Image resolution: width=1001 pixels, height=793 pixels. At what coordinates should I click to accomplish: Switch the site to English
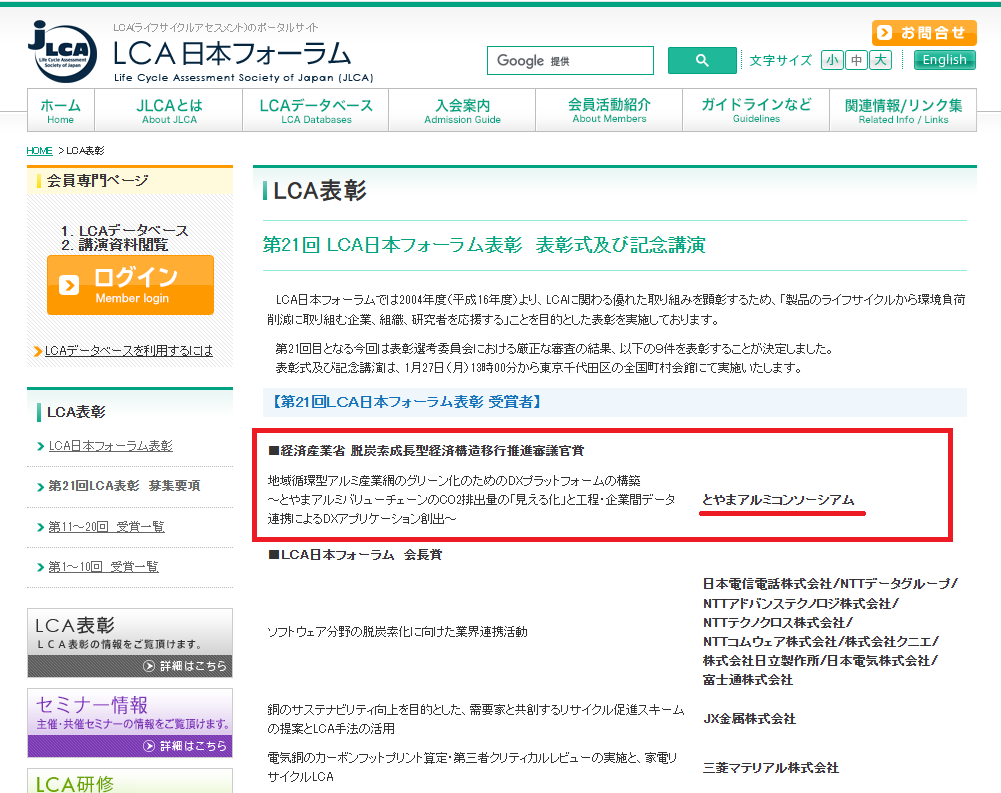pyautogui.click(x=944, y=60)
